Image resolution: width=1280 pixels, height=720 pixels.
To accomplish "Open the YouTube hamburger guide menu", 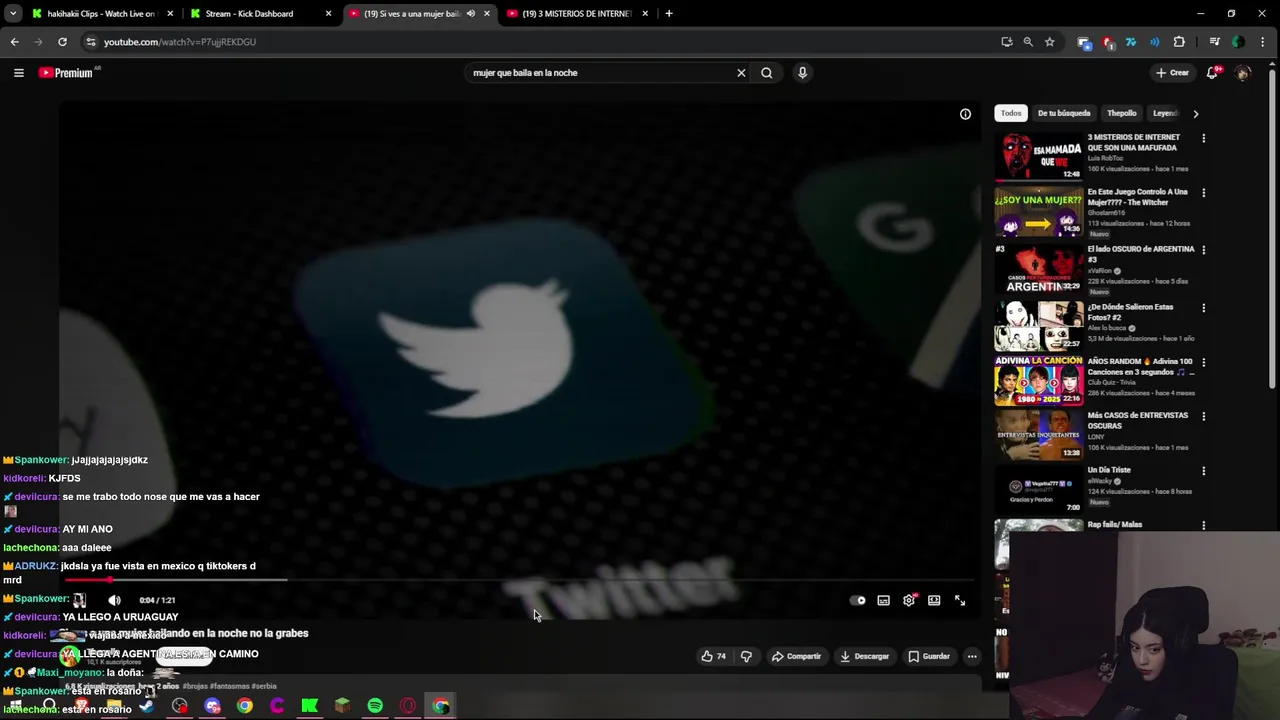I will [x=18, y=72].
